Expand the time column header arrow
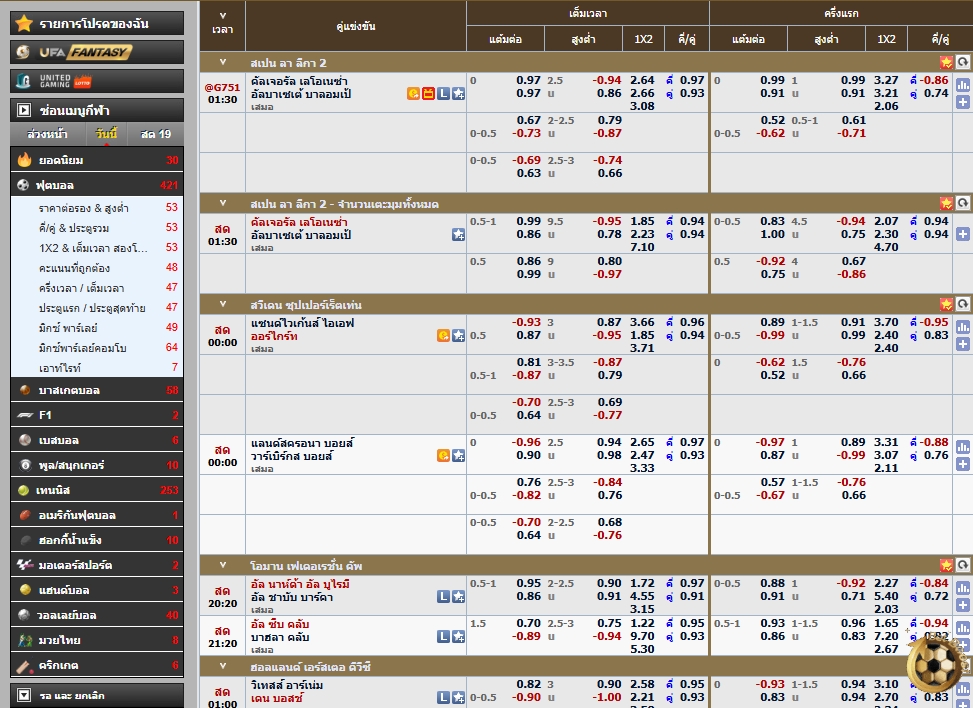The image size is (973, 708). point(223,16)
